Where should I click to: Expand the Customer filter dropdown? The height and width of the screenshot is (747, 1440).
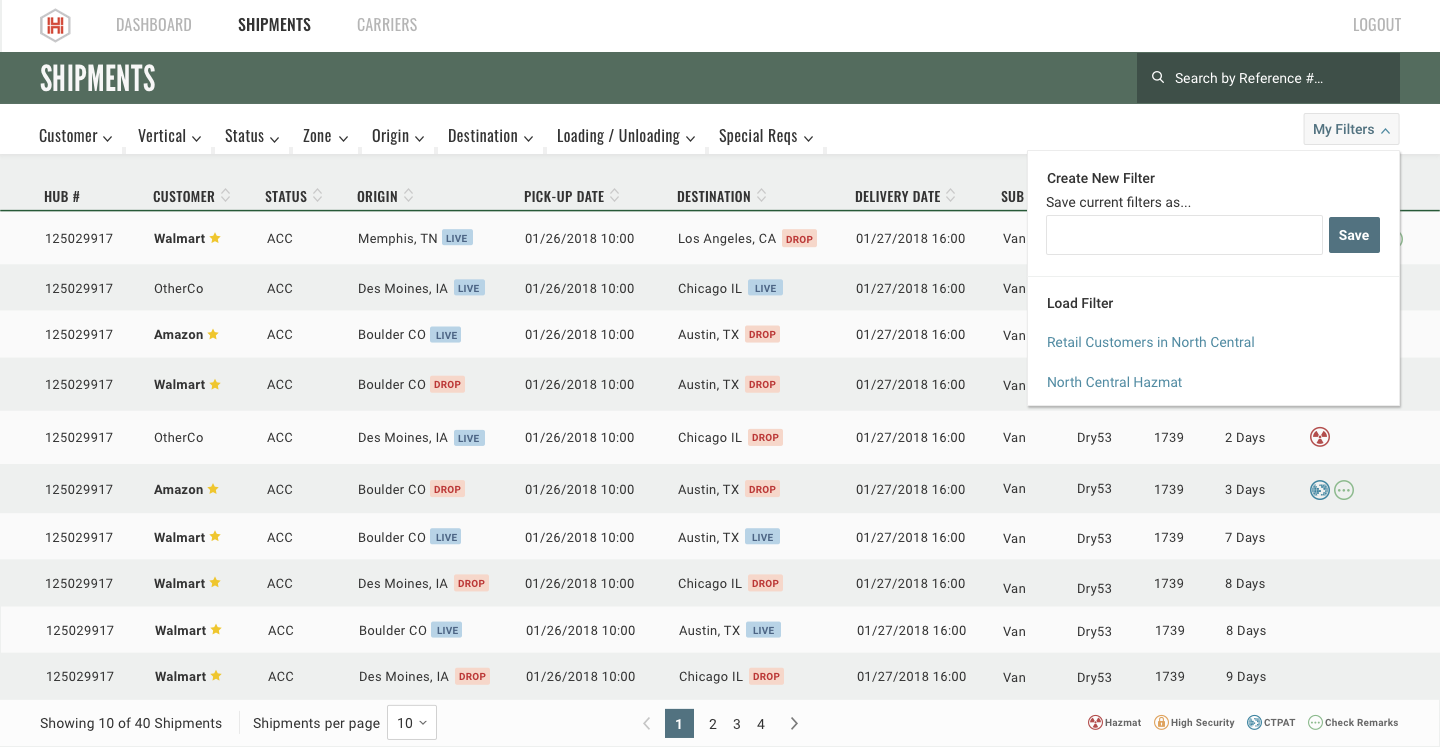pos(75,136)
